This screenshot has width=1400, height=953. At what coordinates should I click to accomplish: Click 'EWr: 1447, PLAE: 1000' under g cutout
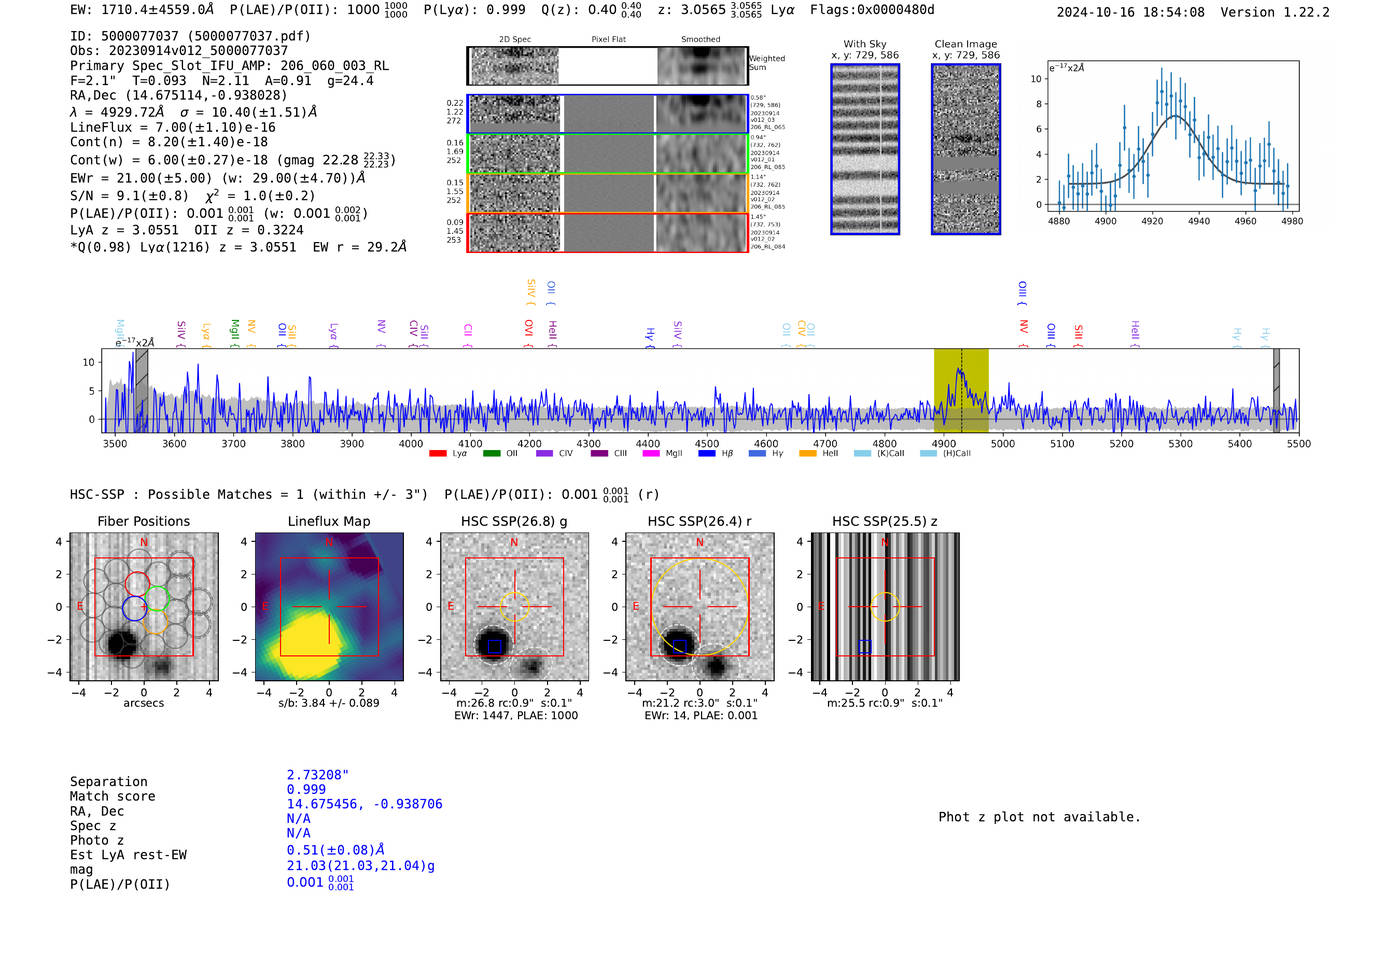(516, 715)
